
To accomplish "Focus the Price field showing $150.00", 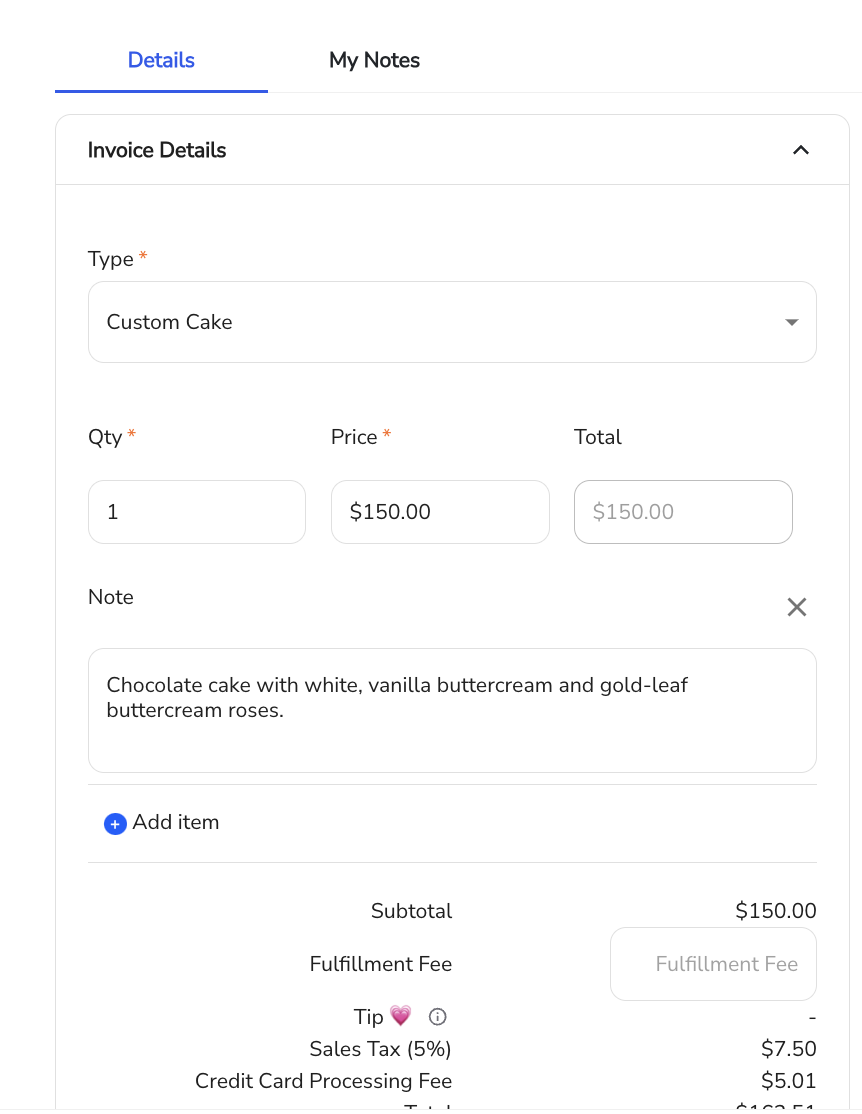I will point(440,512).
